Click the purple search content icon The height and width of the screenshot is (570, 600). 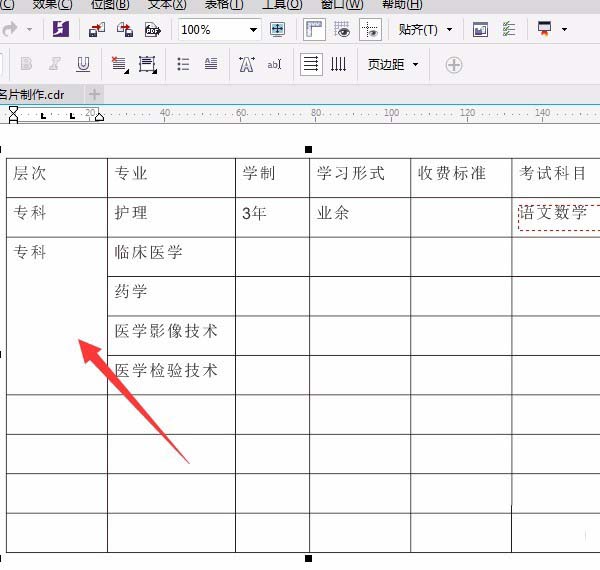[x=61, y=29]
